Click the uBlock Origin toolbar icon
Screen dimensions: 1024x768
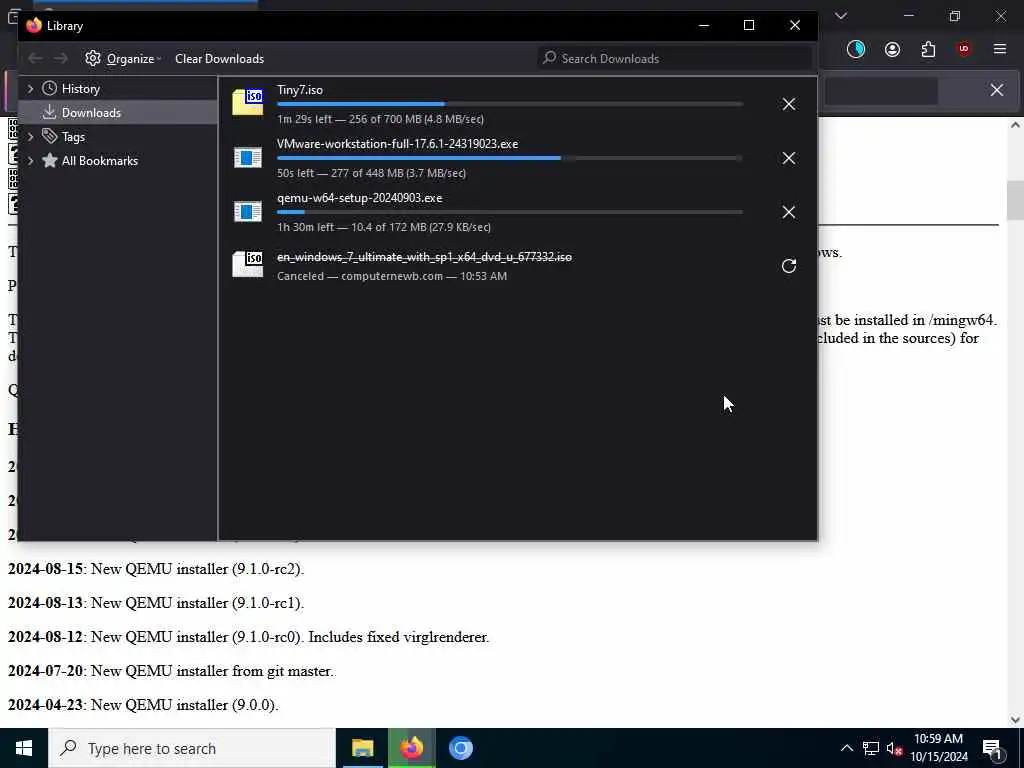click(x=964, y=49)
